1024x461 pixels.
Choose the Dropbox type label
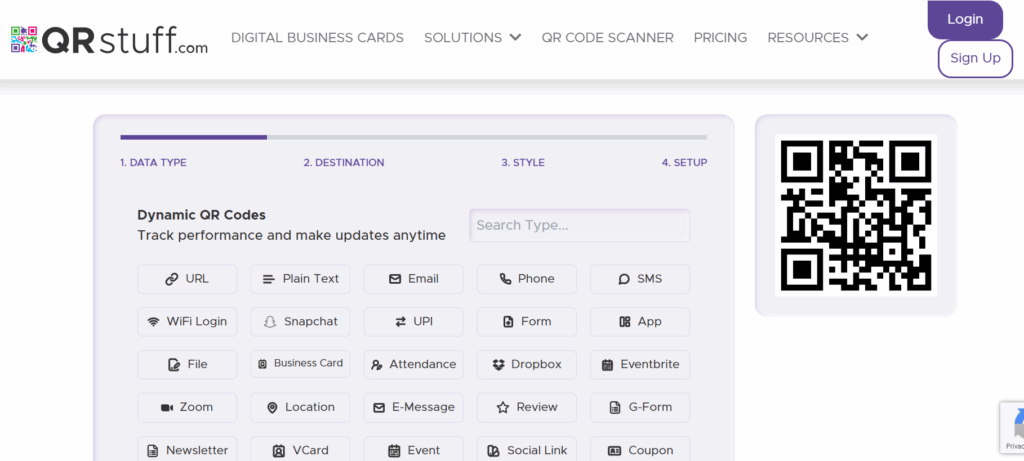[x=536, y=364]
